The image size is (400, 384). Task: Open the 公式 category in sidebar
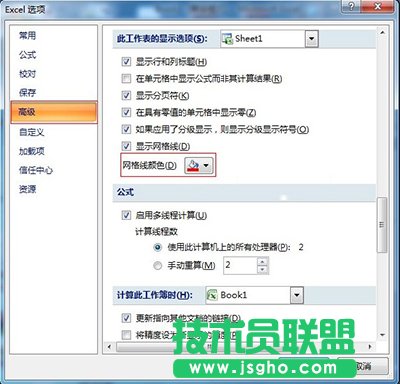coord(27,55)
